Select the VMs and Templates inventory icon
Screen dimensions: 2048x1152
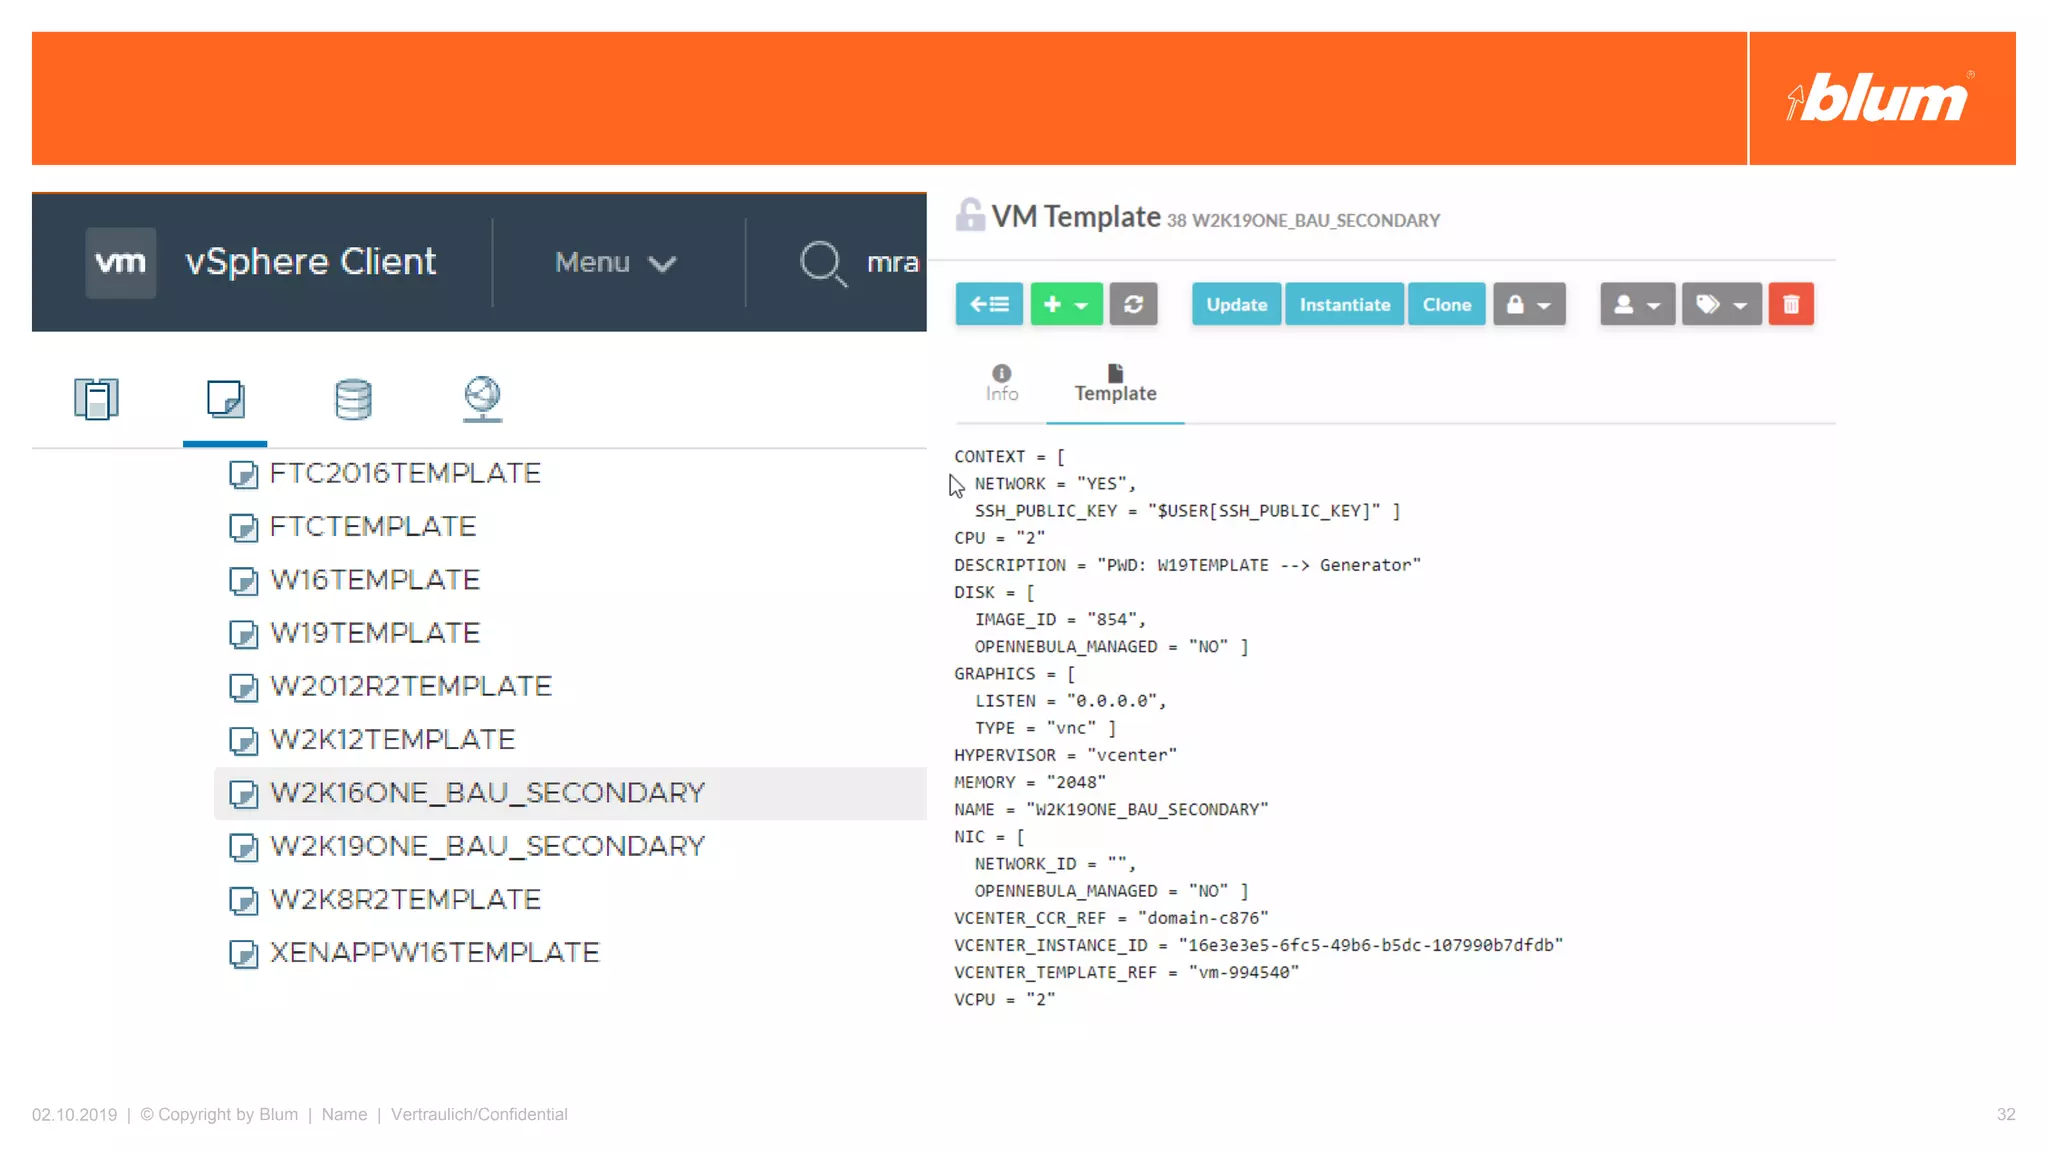pyautogui.click(x=225, y=399)
